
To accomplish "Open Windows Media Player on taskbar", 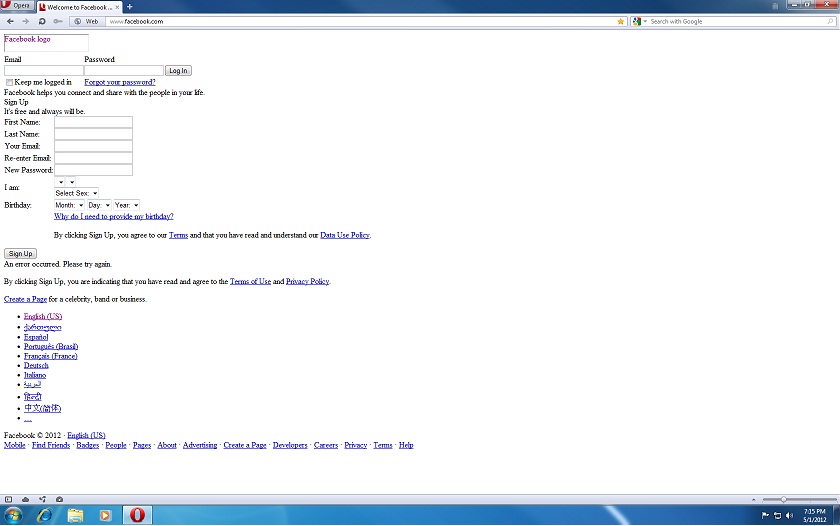I will pyautogui.click(x=105, y=515).
